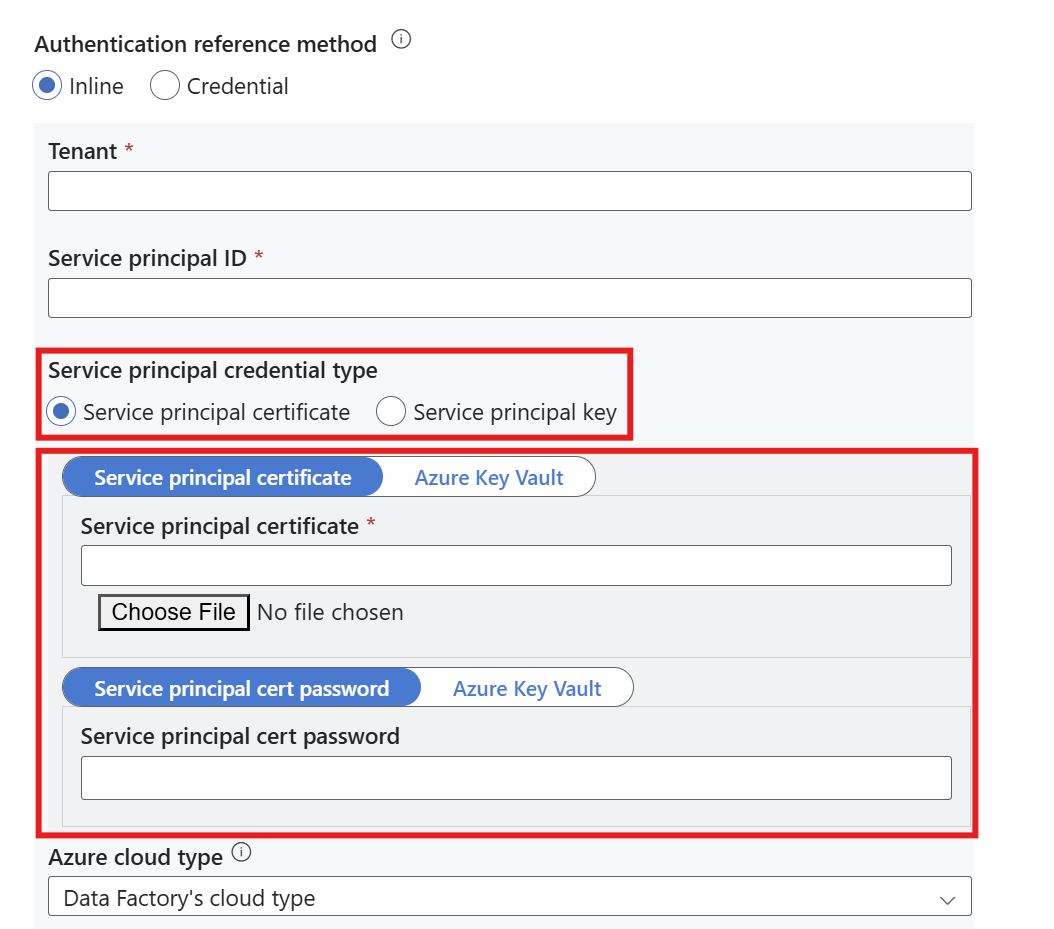This screenshot has width=1054, height=929.
Task: Switch to Service principal certificate tab
Action: 222,478
